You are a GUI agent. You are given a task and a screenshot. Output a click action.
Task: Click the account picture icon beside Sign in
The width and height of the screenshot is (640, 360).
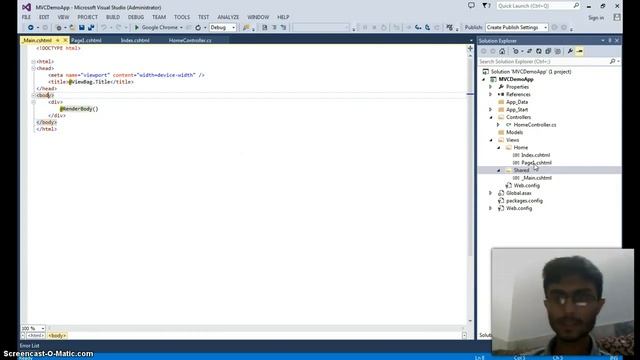tap(617, 17)
